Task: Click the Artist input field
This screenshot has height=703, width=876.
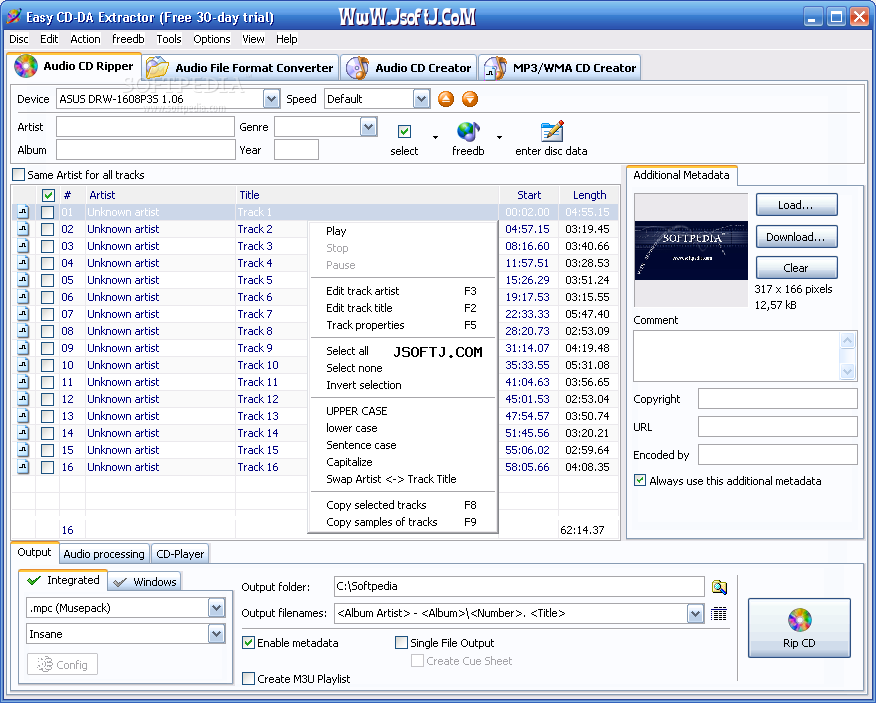Action: click(145, 127)
